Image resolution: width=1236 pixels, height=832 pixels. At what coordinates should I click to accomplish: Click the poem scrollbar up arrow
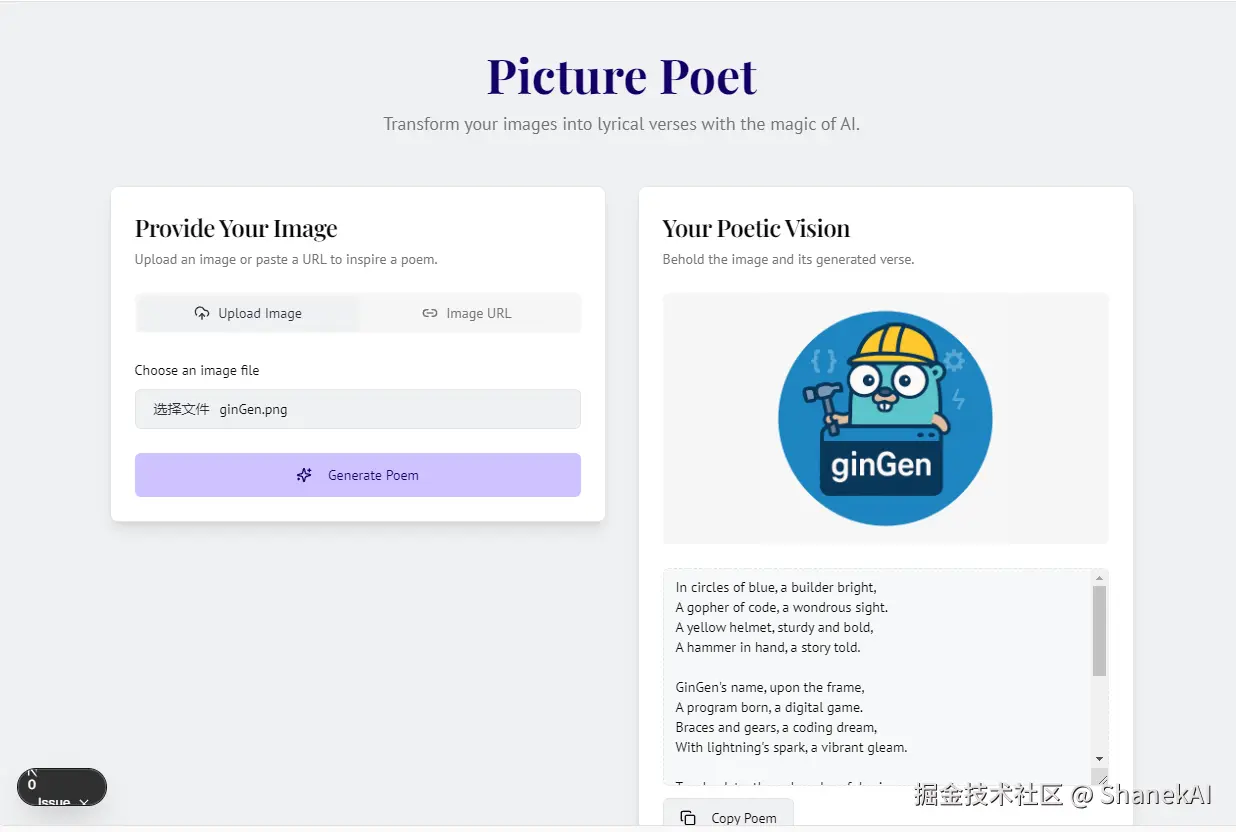[x=1099, y=578]
